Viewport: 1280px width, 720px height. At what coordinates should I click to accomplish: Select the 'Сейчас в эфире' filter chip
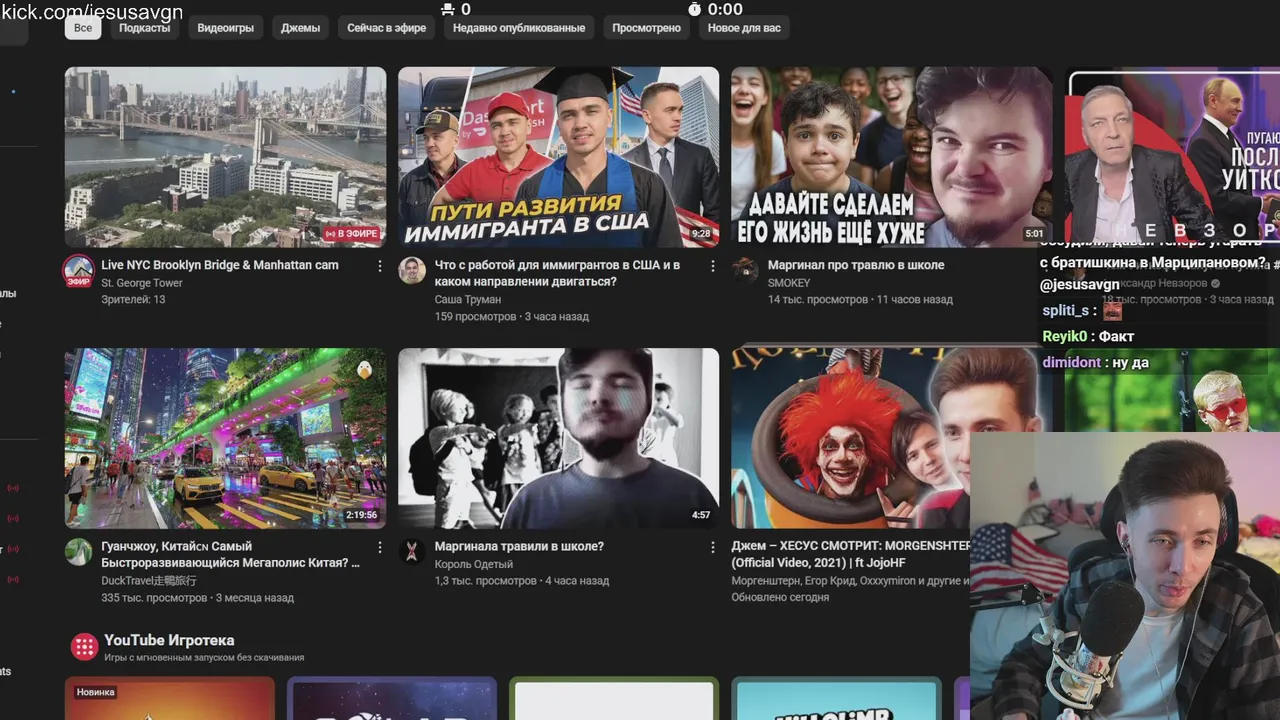(386, 28)
